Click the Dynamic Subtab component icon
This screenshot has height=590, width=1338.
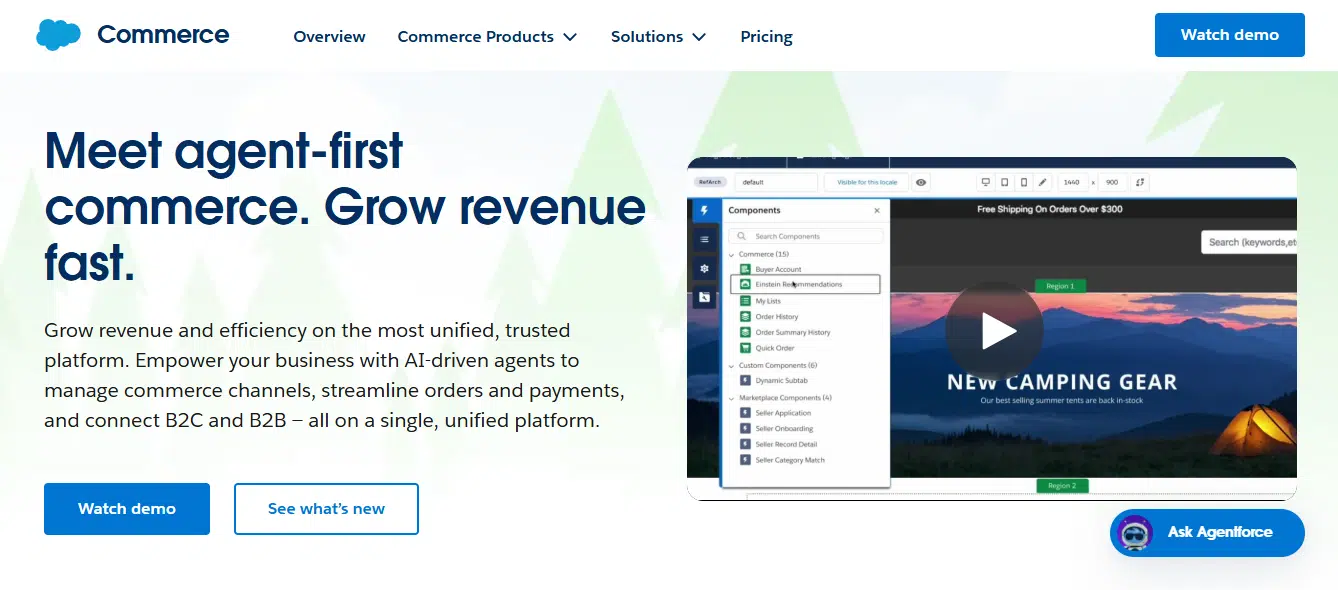745,381
